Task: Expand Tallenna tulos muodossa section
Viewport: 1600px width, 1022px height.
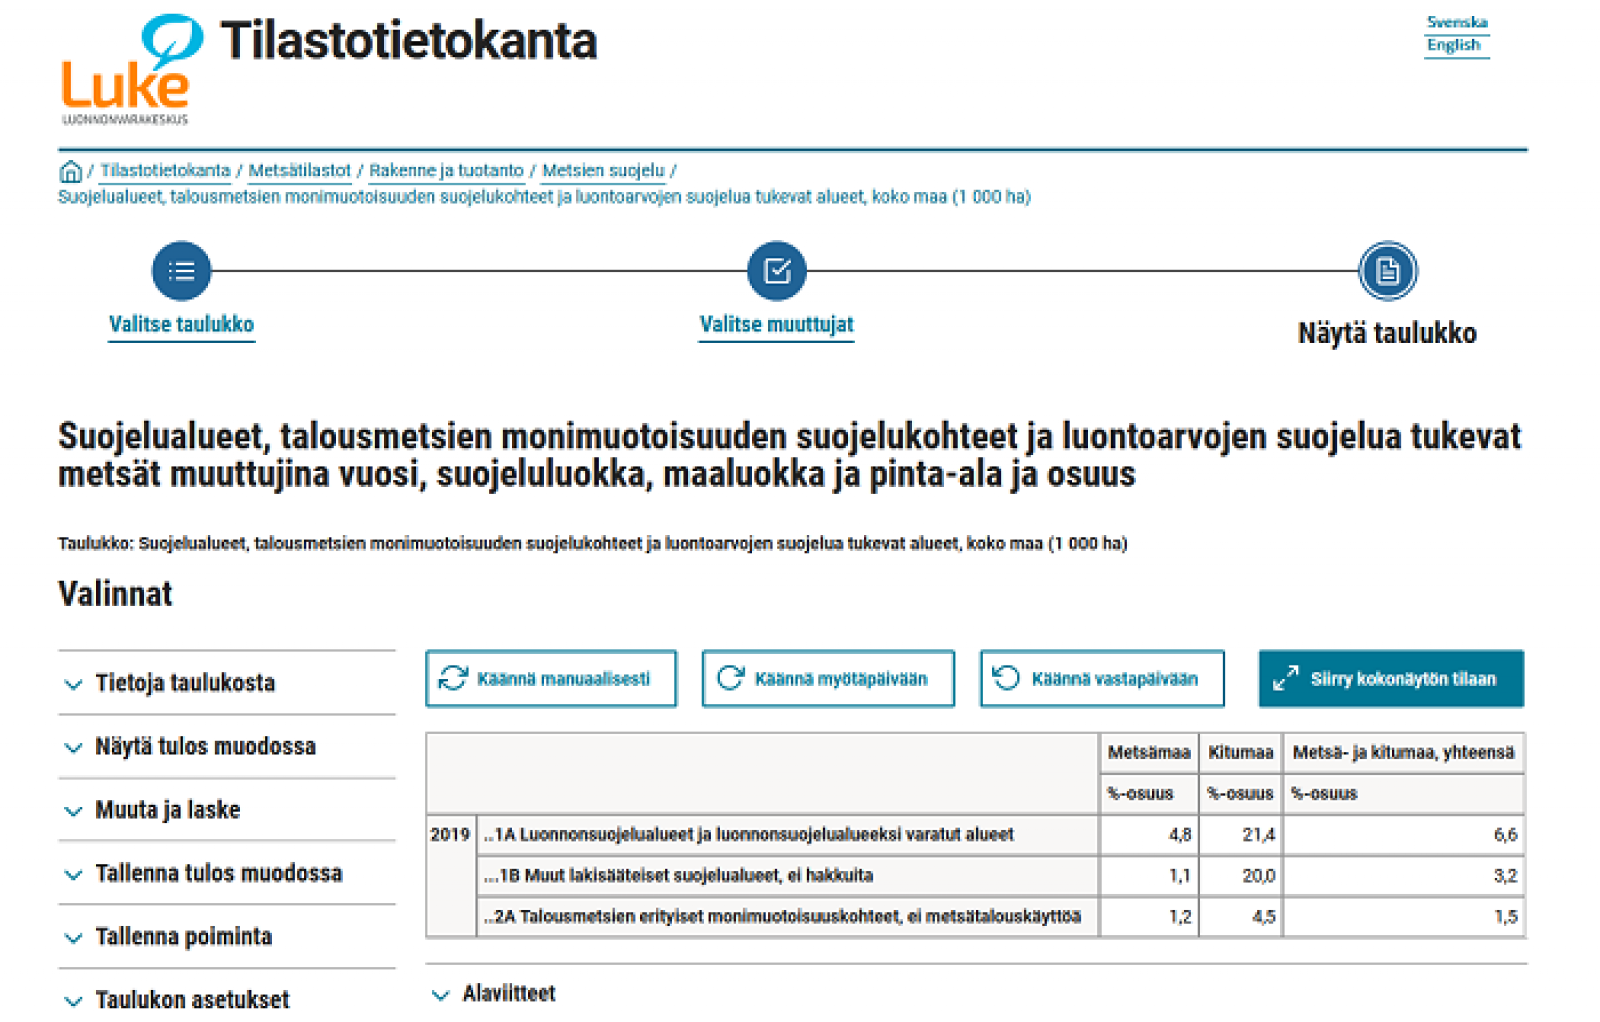Action: [x=227, y=873]
